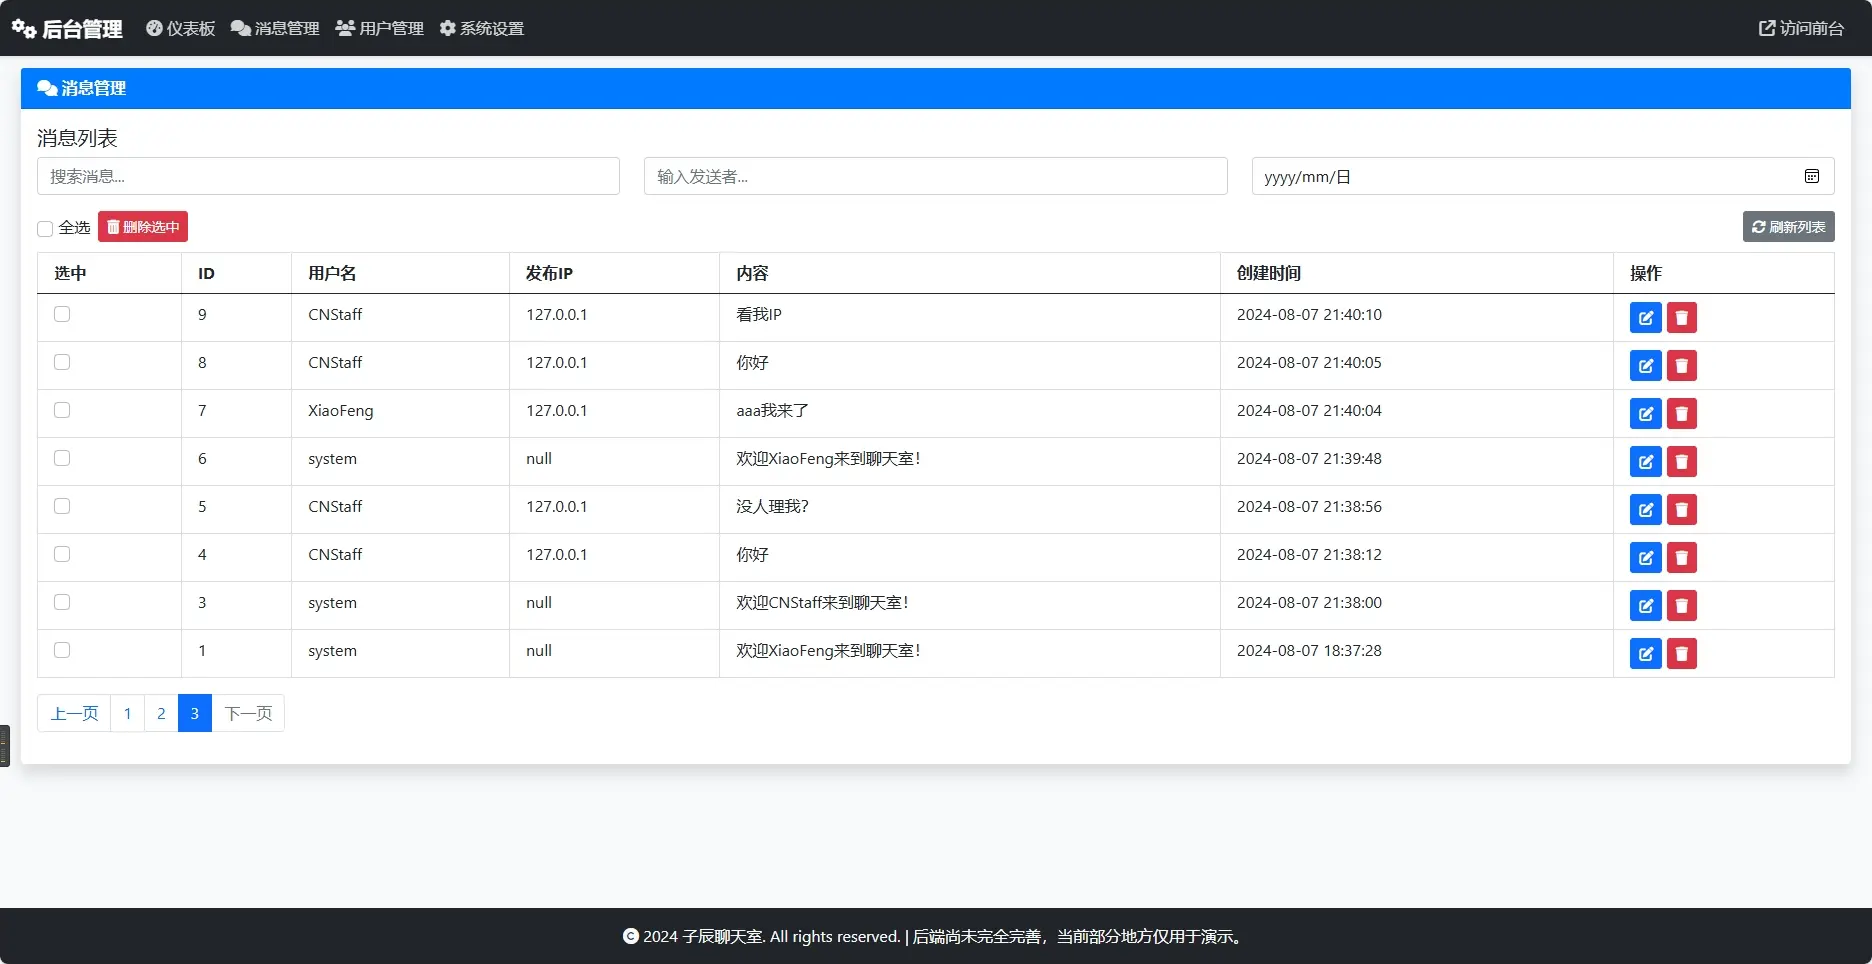Image resolution: width=1872 pixels, height=964 pixels.
Task: Click the red 删除选中 button
Action: coord(143,227)
